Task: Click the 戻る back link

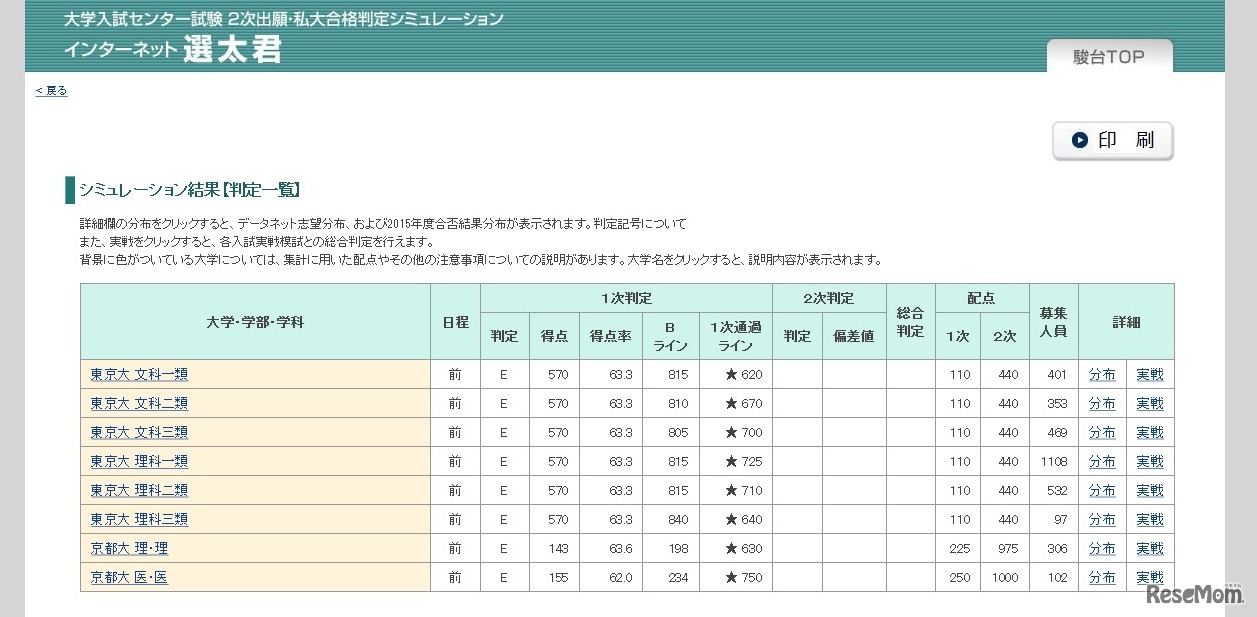Action: point(51,91)
